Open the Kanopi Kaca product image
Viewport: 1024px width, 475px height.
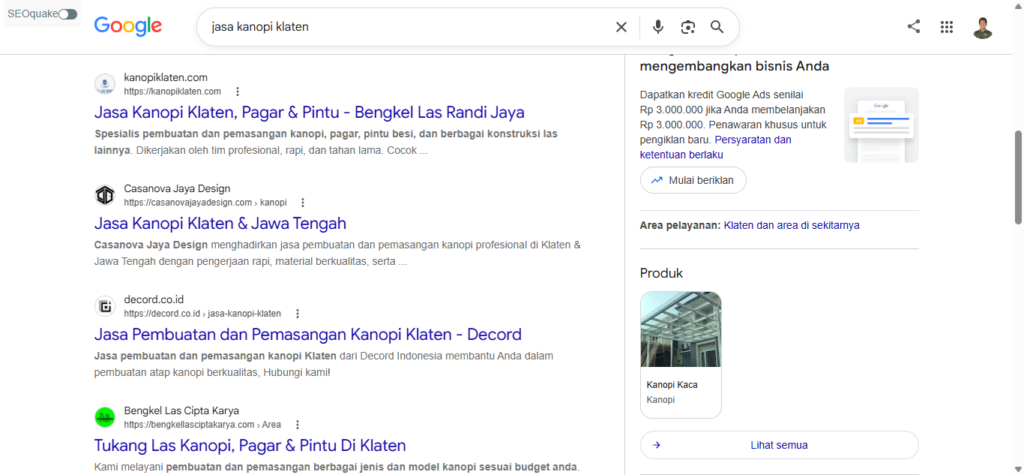pyautogui.click(x=680, y=329)
